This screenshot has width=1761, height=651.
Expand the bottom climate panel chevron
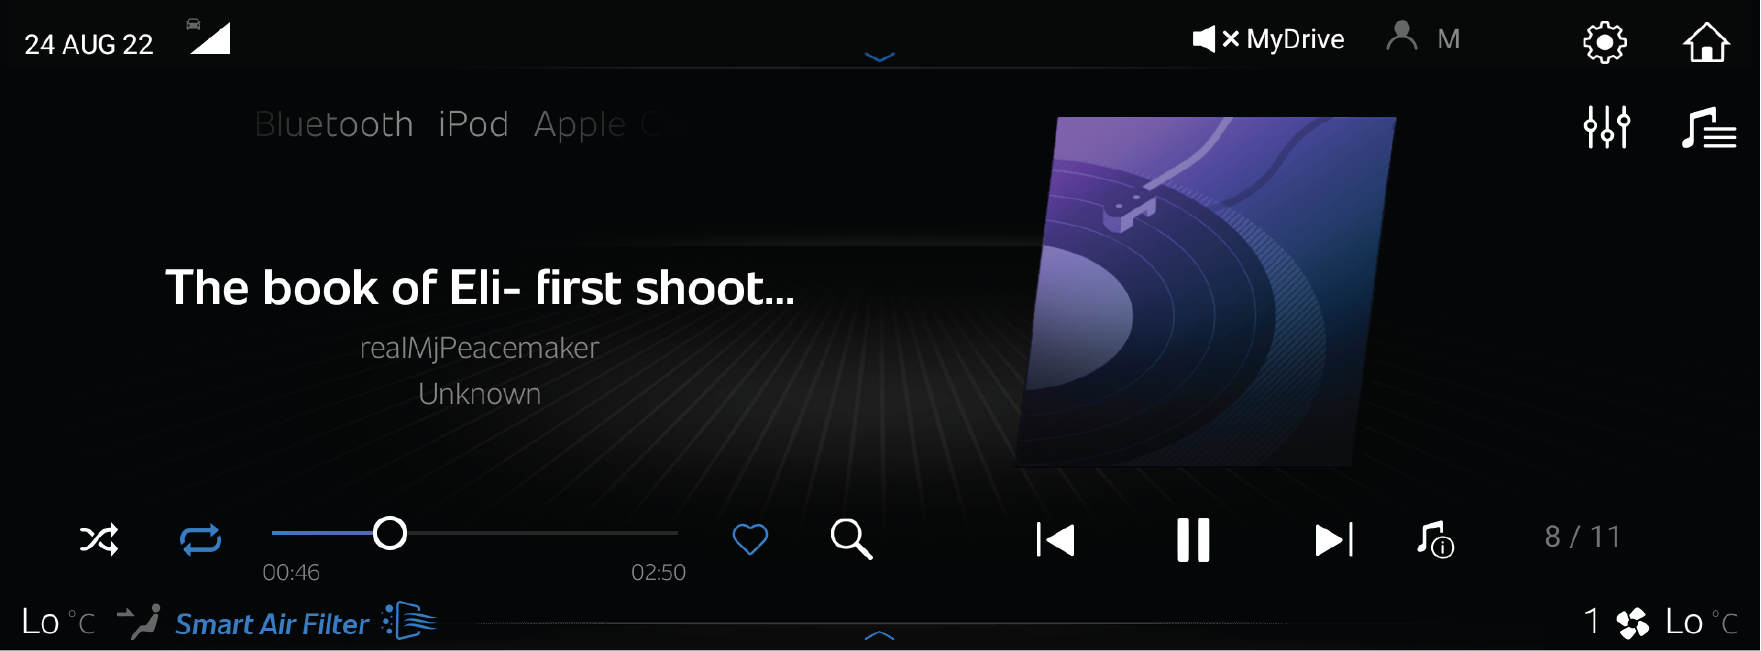coord(879,634)
